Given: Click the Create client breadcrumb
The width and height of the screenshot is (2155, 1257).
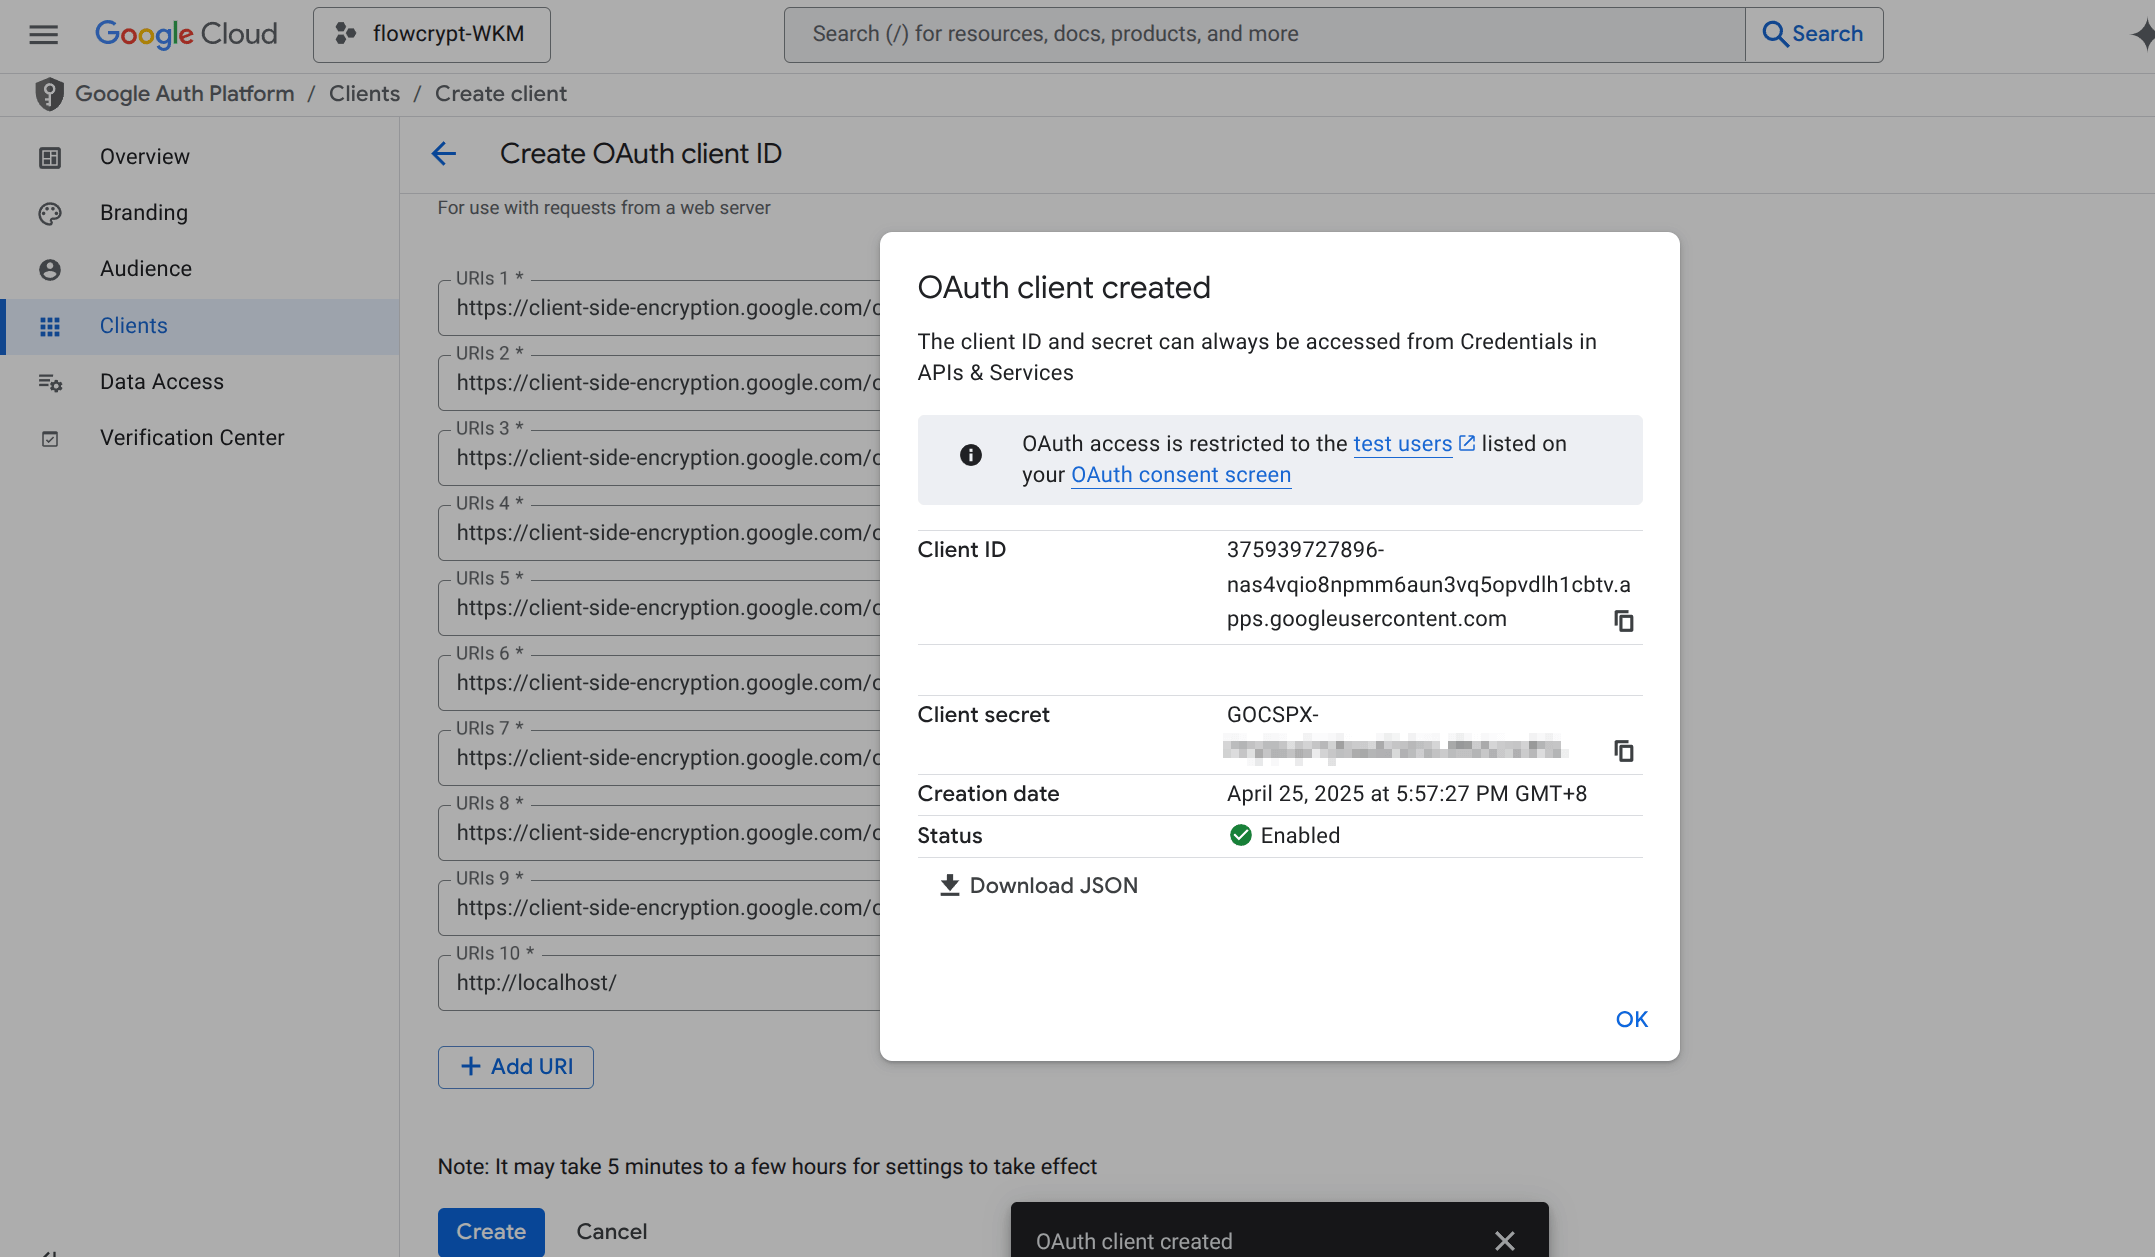Looking at the screenshot, I should point(500,94).
